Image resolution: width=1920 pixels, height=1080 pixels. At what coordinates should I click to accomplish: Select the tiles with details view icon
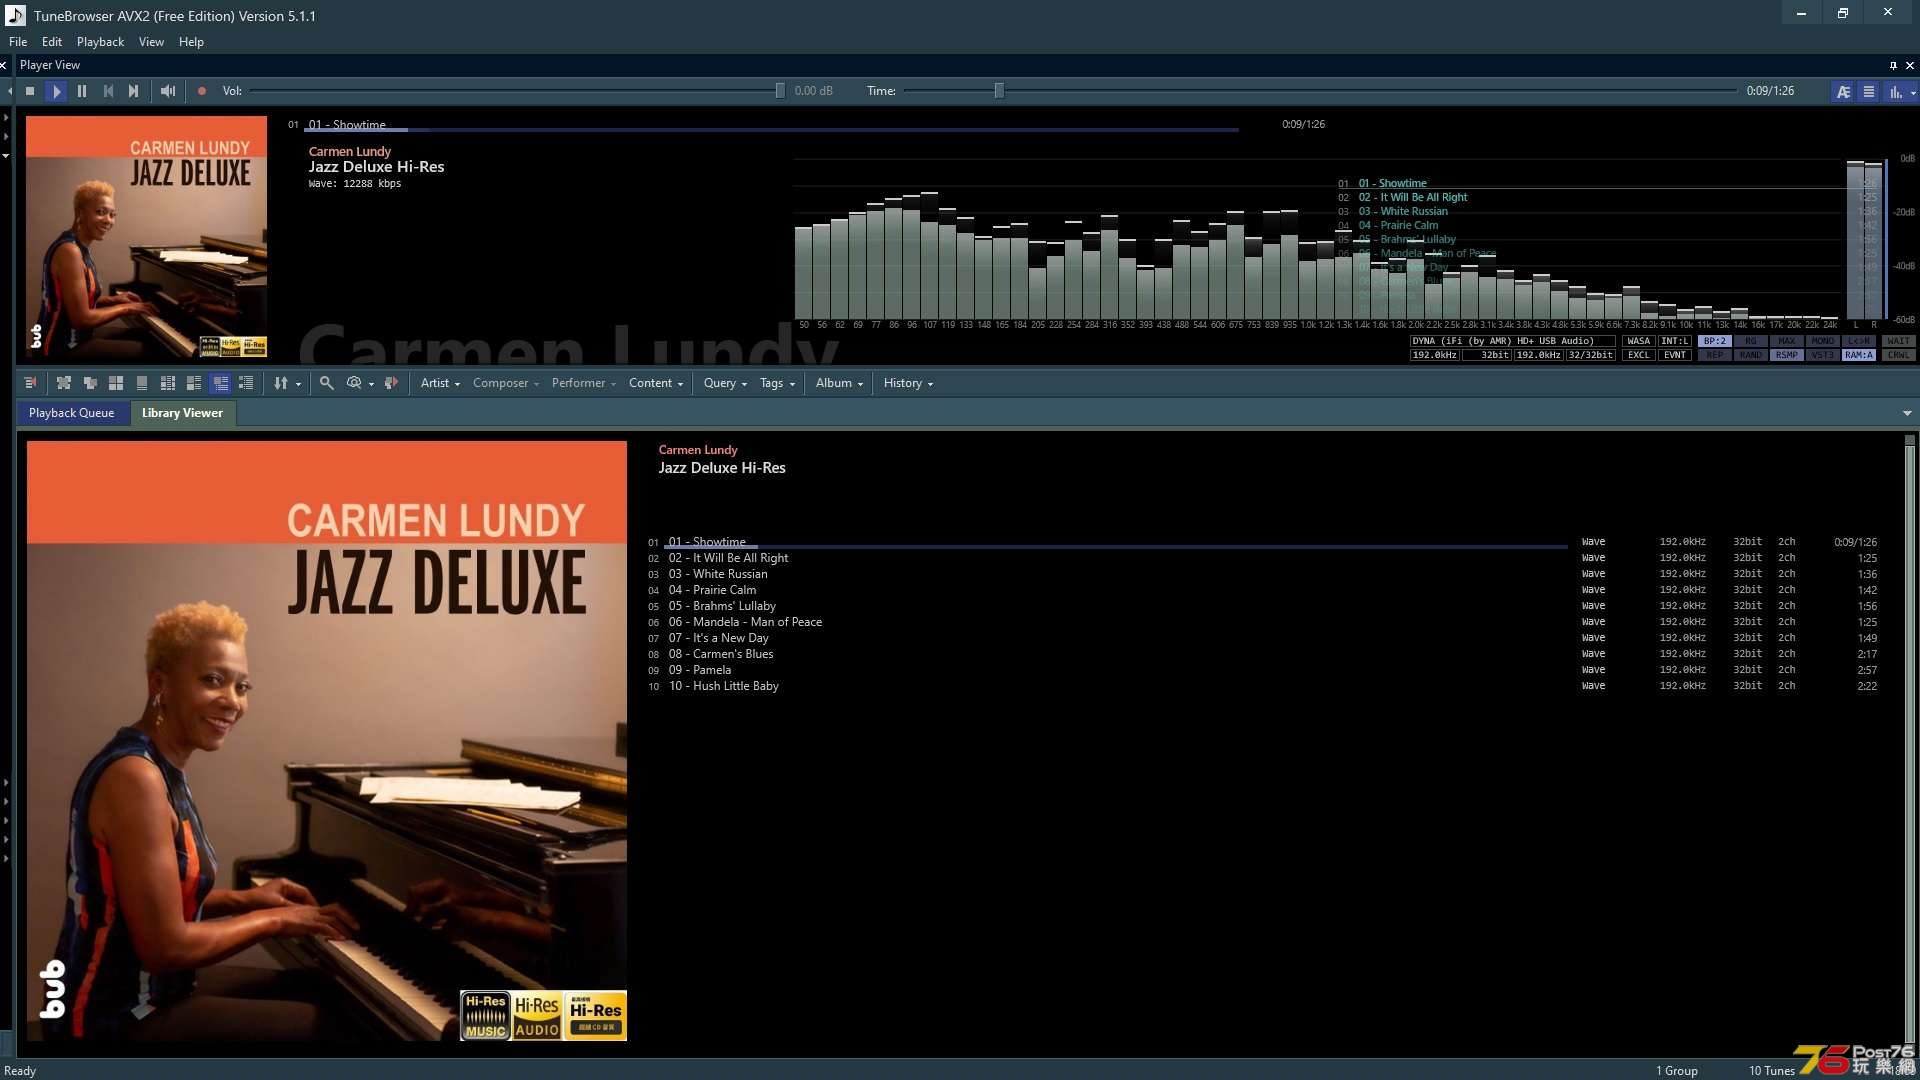coord(194,383)
